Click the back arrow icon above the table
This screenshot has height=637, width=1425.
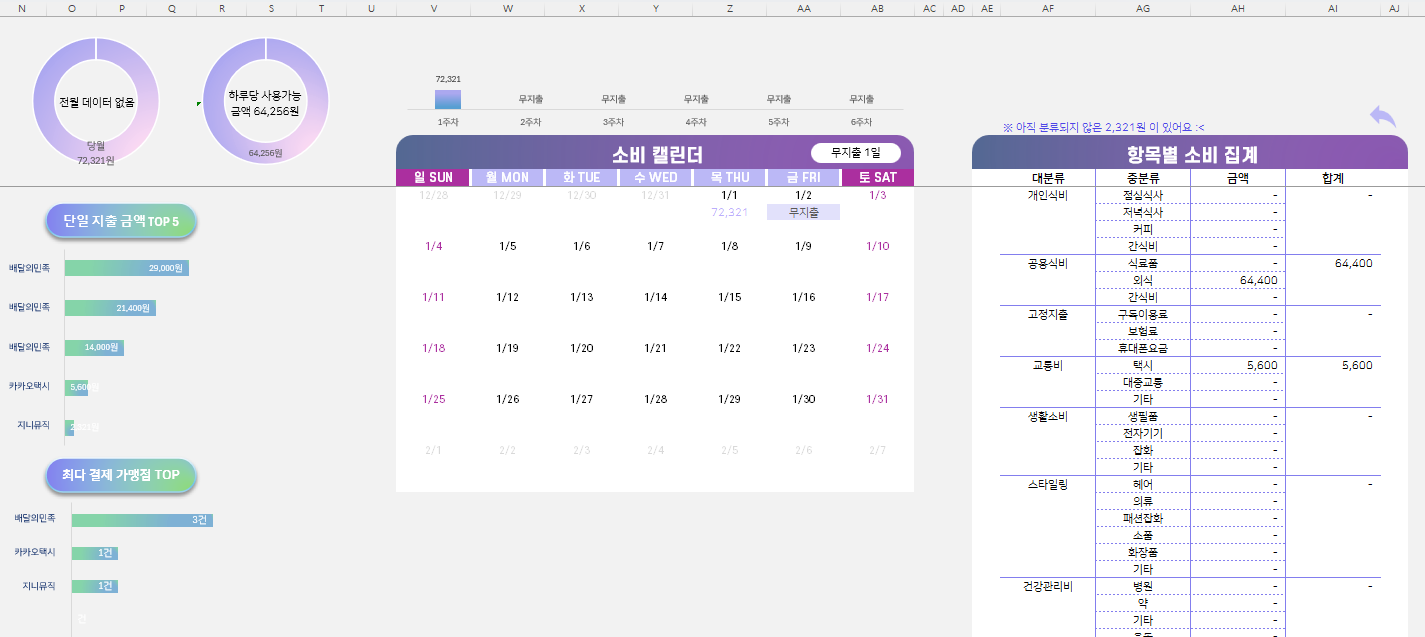(x=1383, y=116)
